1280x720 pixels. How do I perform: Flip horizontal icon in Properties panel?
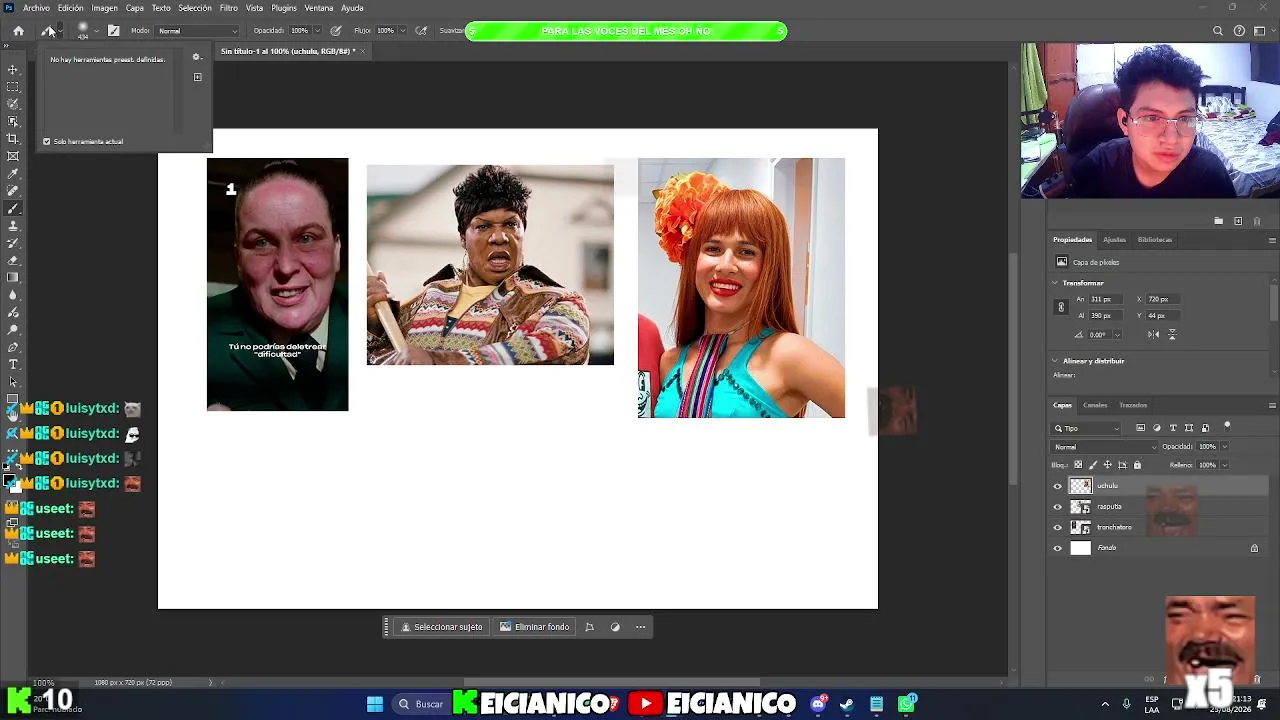tap(1154, 334)
